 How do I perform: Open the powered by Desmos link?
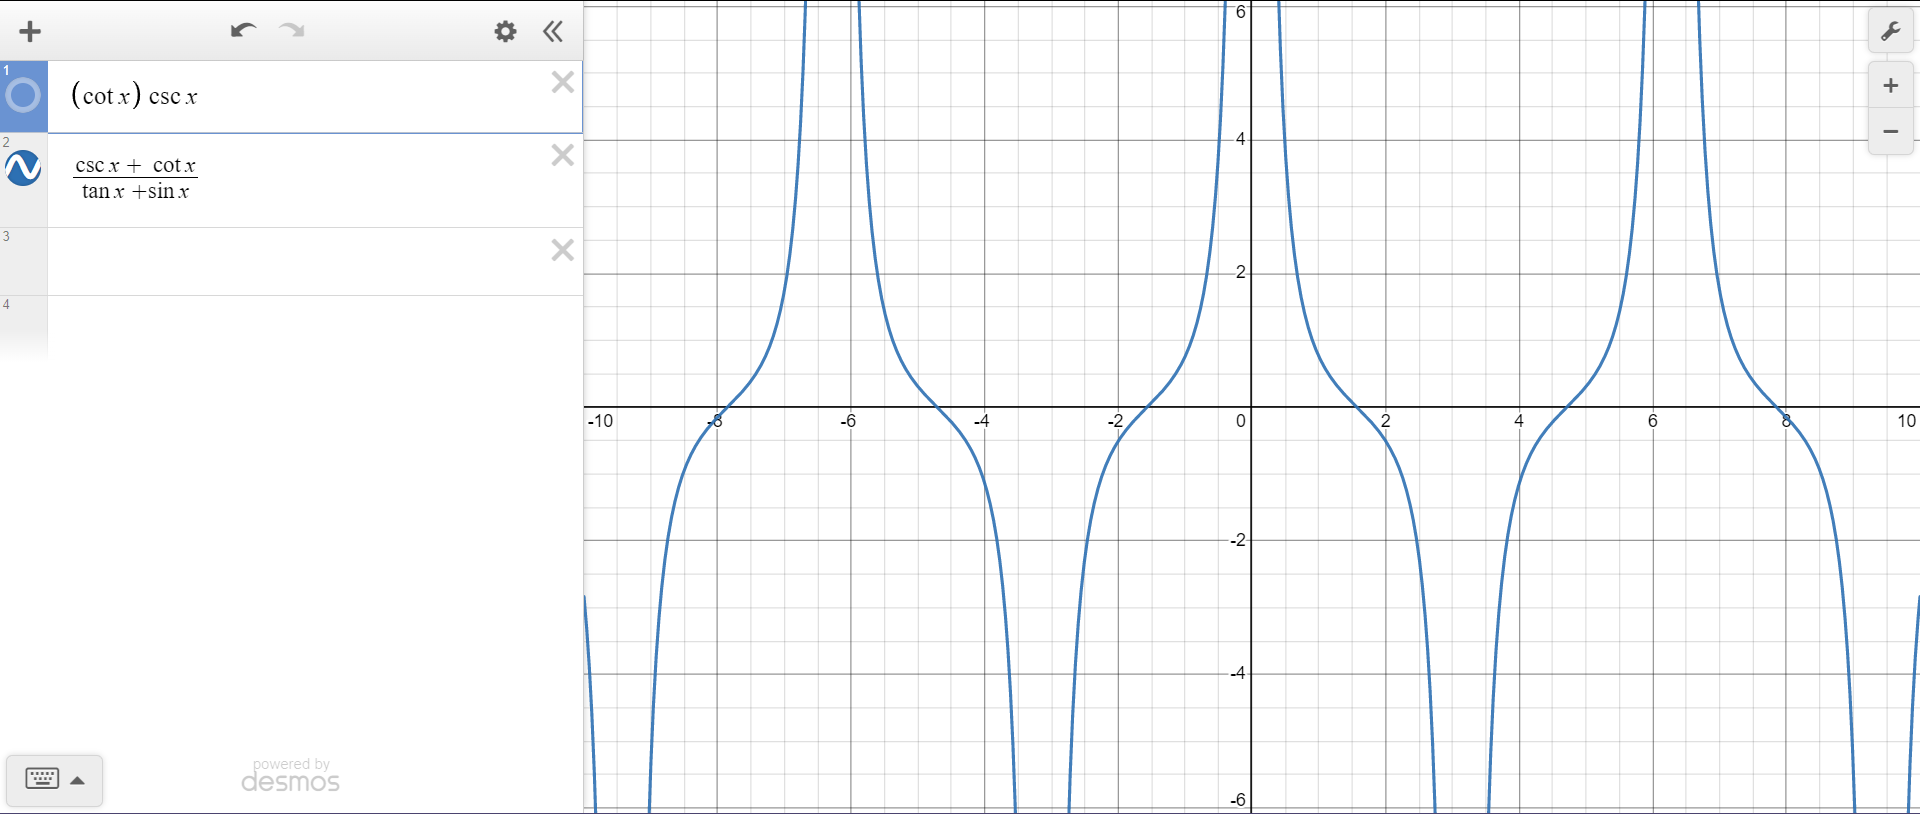291,776
